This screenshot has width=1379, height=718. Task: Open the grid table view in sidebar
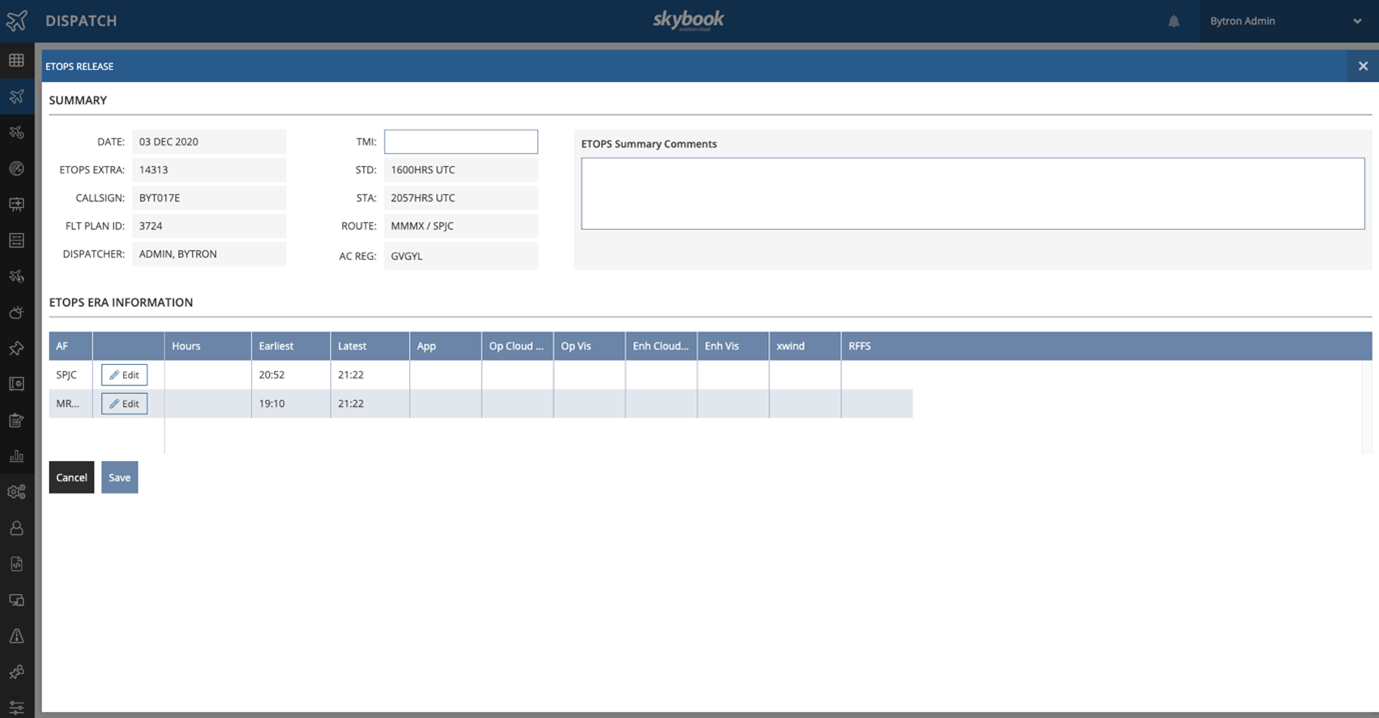tap(17, 60)
